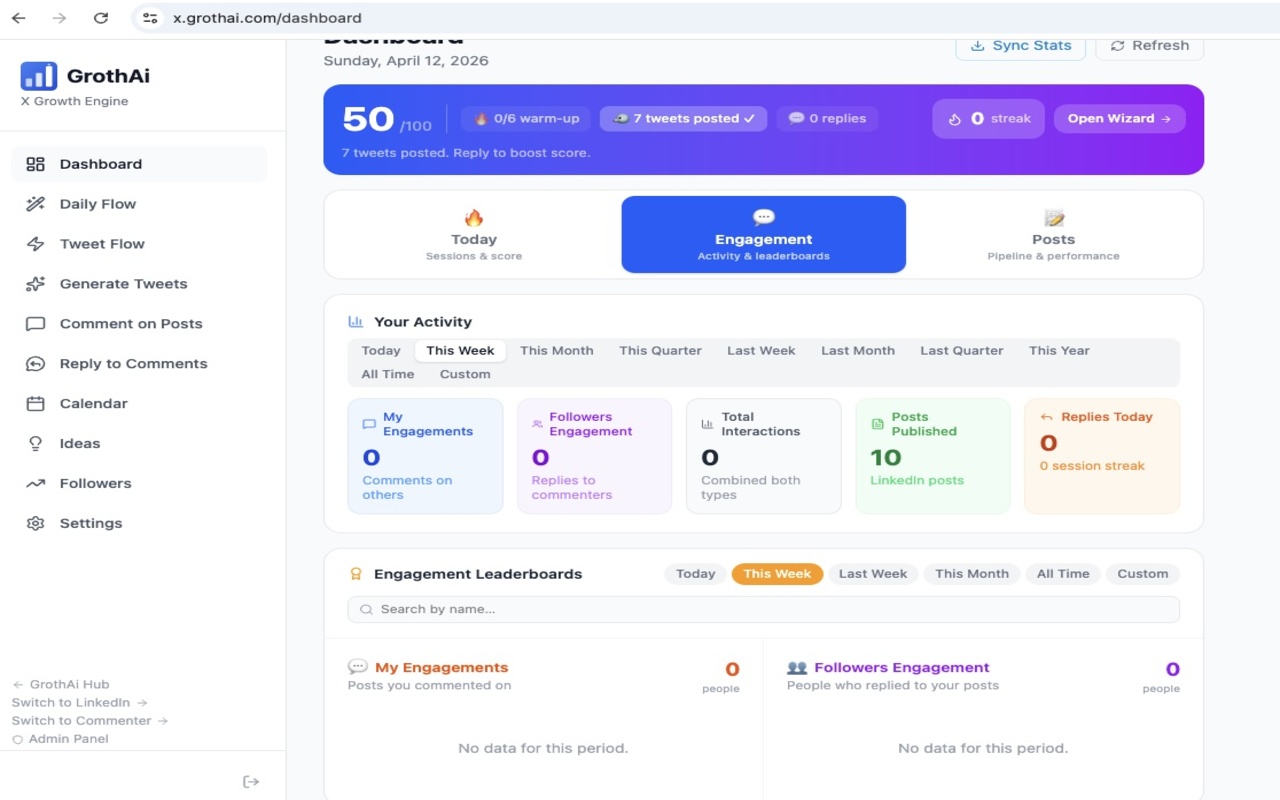Open the Calendar page in sidebar
This screenshot has height=800, width=1280.
tap(93, 404)
